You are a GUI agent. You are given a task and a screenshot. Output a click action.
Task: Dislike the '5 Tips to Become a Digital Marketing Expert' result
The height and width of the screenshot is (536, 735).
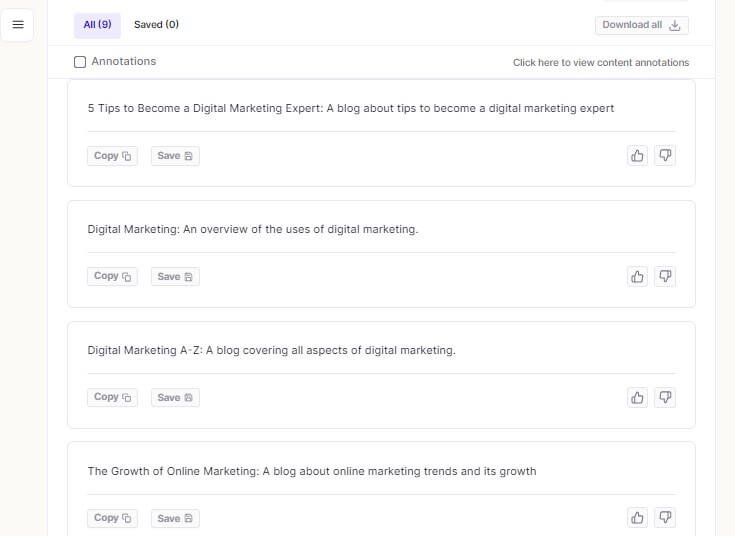665,156
